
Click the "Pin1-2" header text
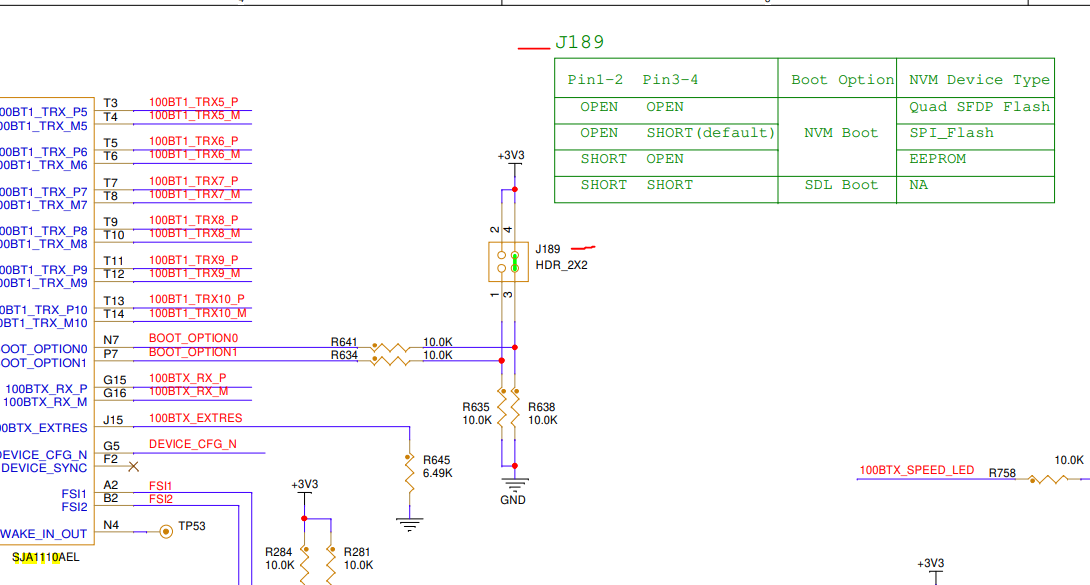(595, 80)
